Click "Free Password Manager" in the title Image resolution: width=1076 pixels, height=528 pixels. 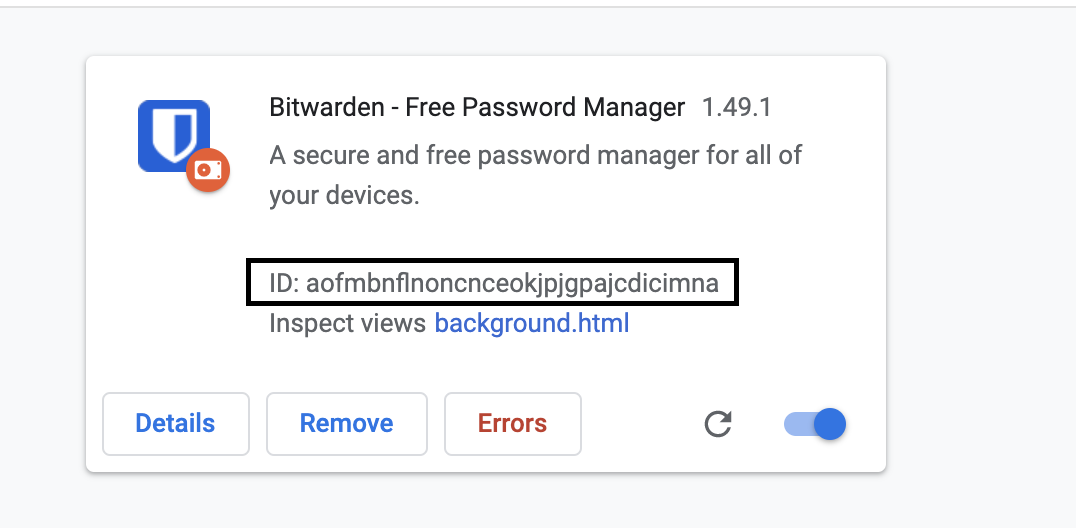tap(545, 108)
